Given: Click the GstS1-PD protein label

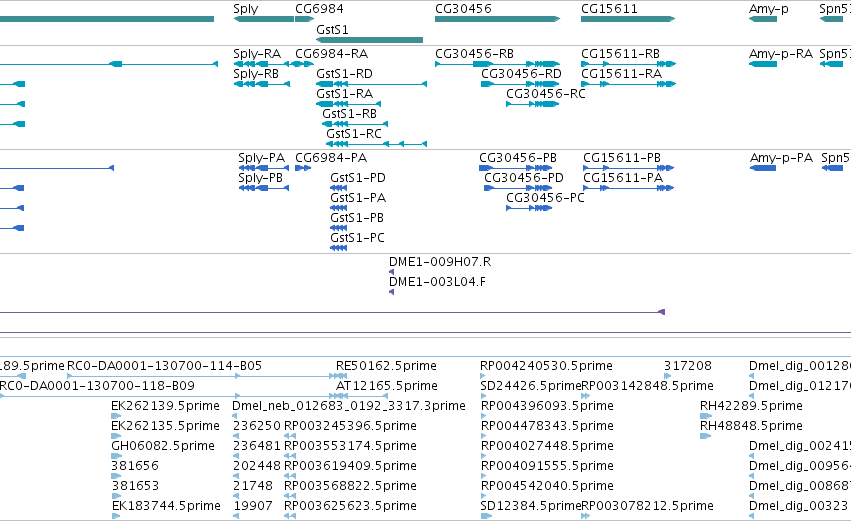Looking at the screenshot, I should [358, 178].
